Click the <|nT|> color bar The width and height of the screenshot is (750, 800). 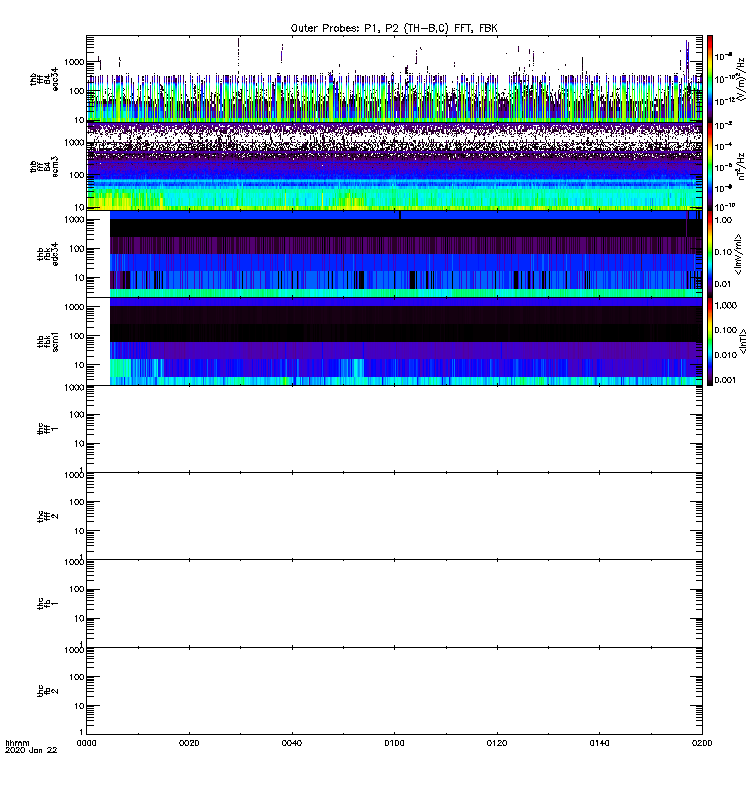point(710,341)
